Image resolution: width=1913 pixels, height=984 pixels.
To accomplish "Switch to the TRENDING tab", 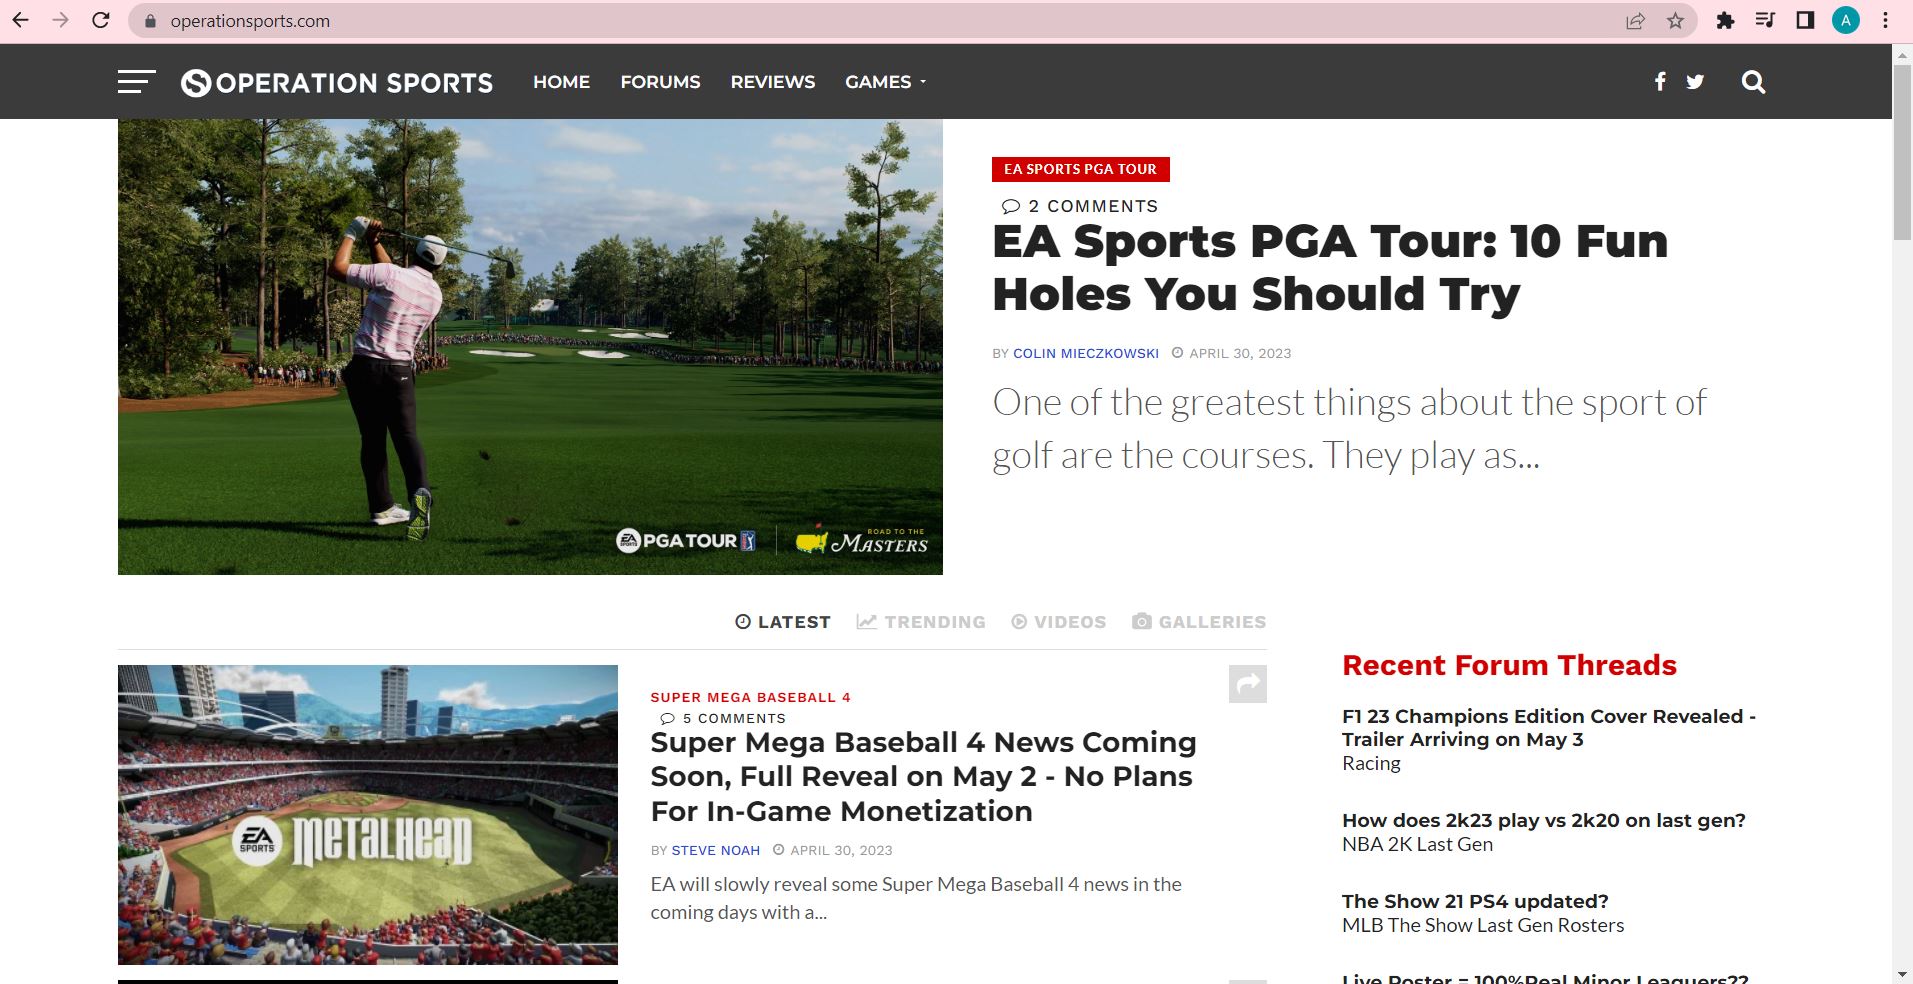I will pos(921,622).
